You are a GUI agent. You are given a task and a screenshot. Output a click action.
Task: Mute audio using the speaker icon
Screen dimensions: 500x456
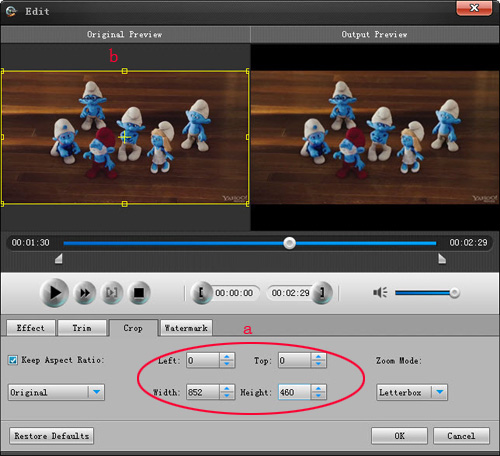(380, 293)
